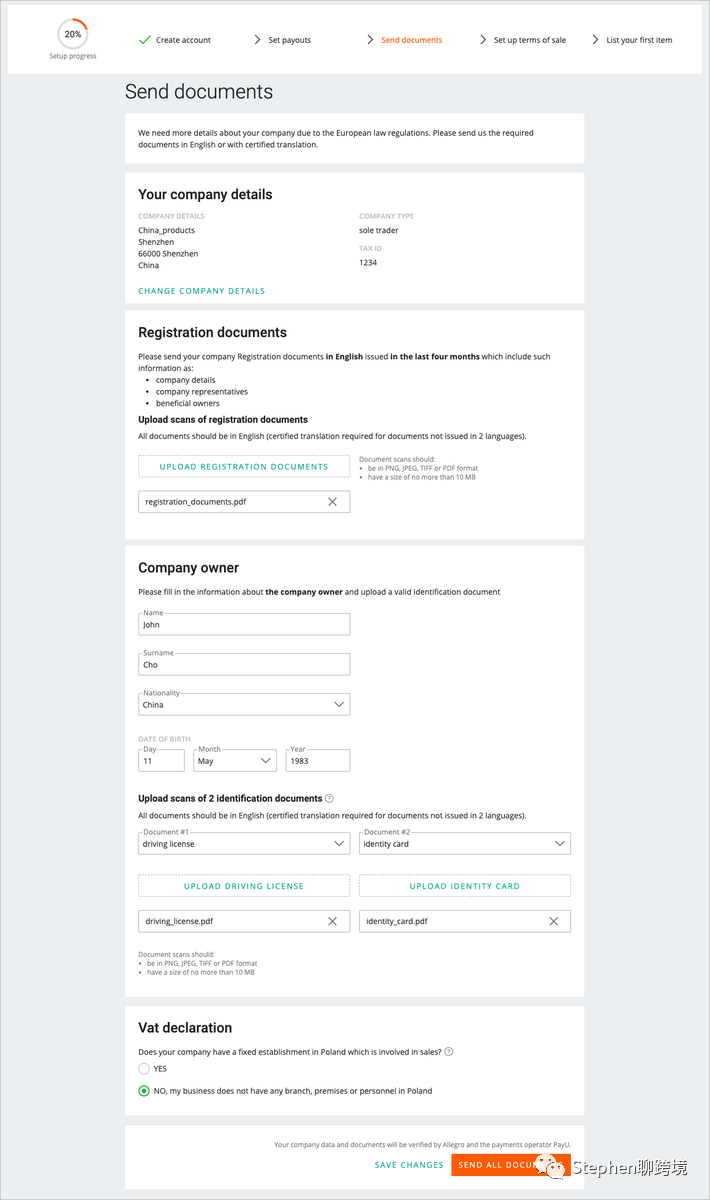This screenshot has width=710, height=1200.
Task: Click the 20% setup progress circle
Action: pos(73,34)
